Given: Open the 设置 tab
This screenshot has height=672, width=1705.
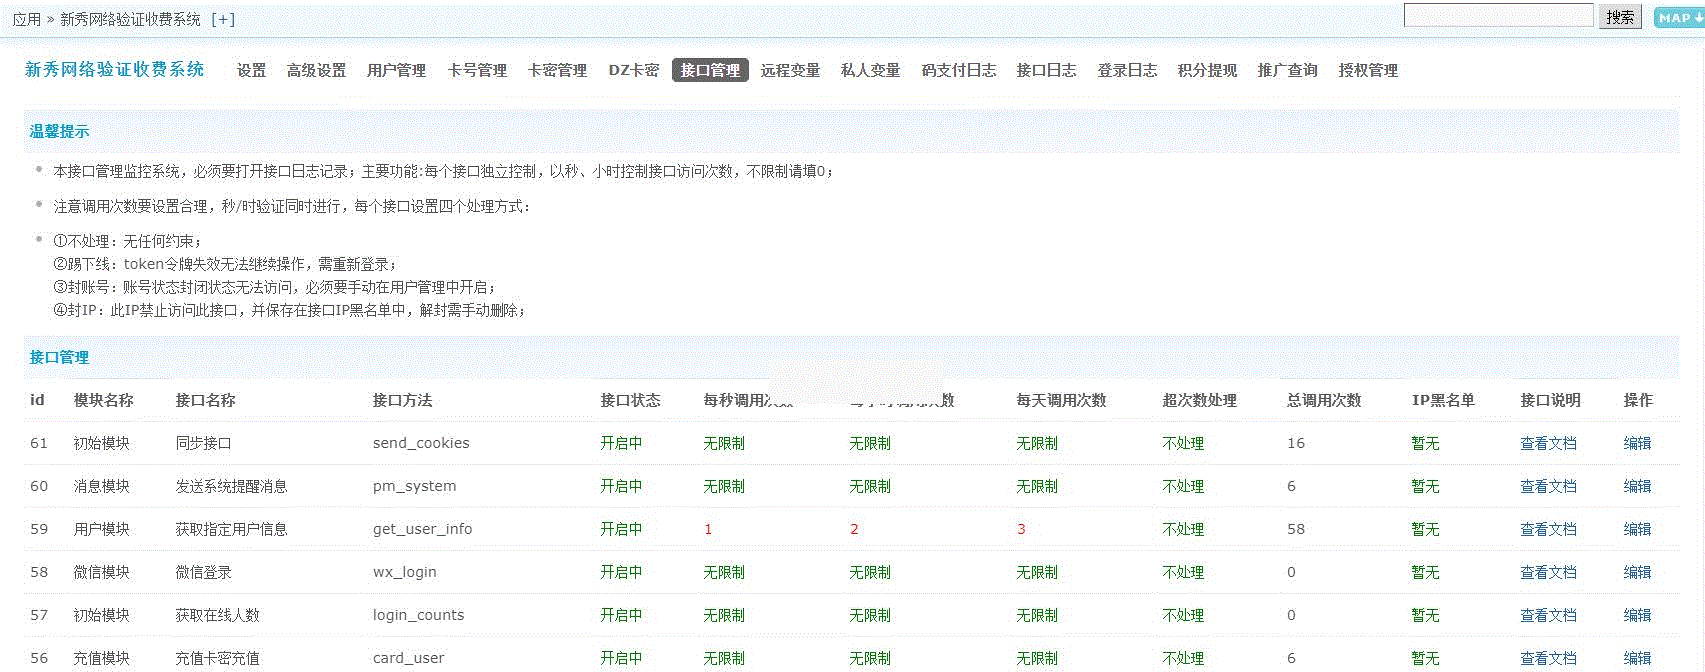Looking at the screenshot, I should [251, 70].
